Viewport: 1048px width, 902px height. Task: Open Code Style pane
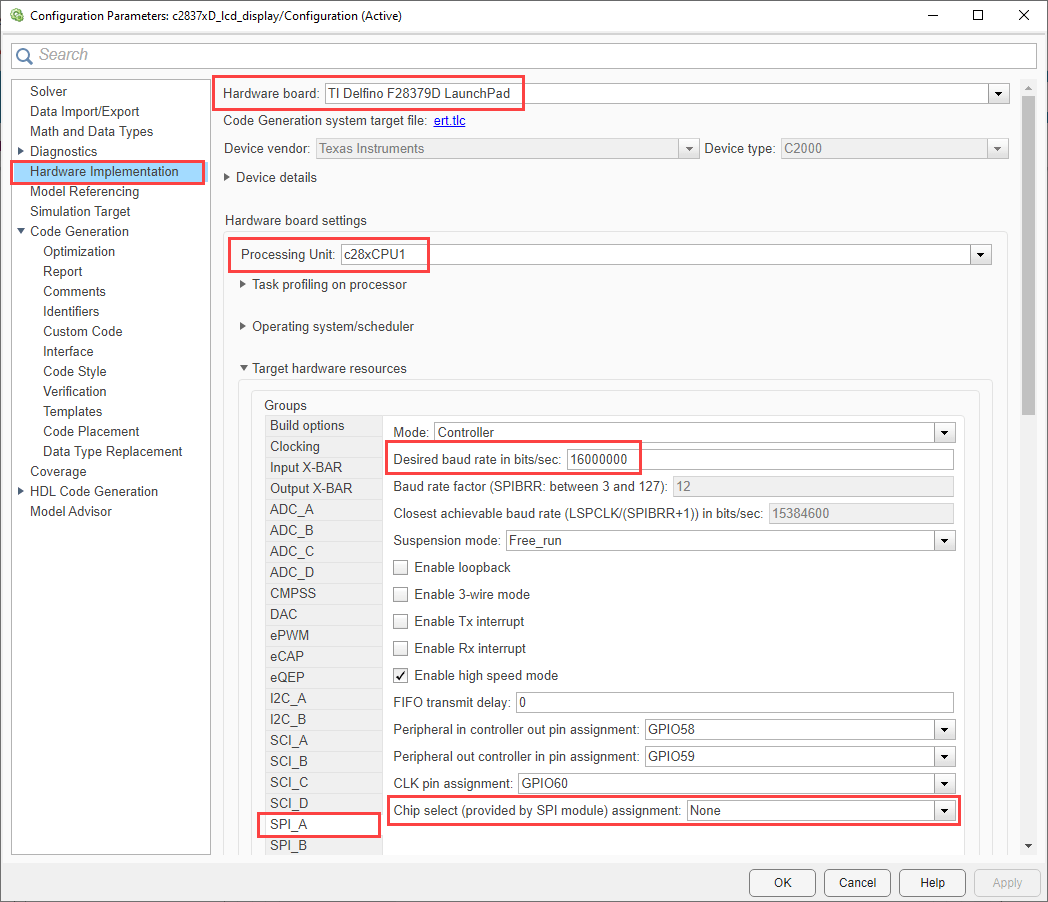(75, 371)
